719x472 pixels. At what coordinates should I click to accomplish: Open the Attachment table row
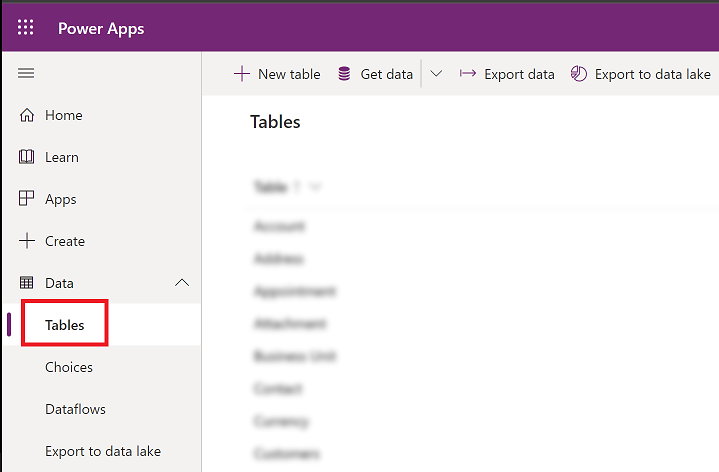point(290,324)
